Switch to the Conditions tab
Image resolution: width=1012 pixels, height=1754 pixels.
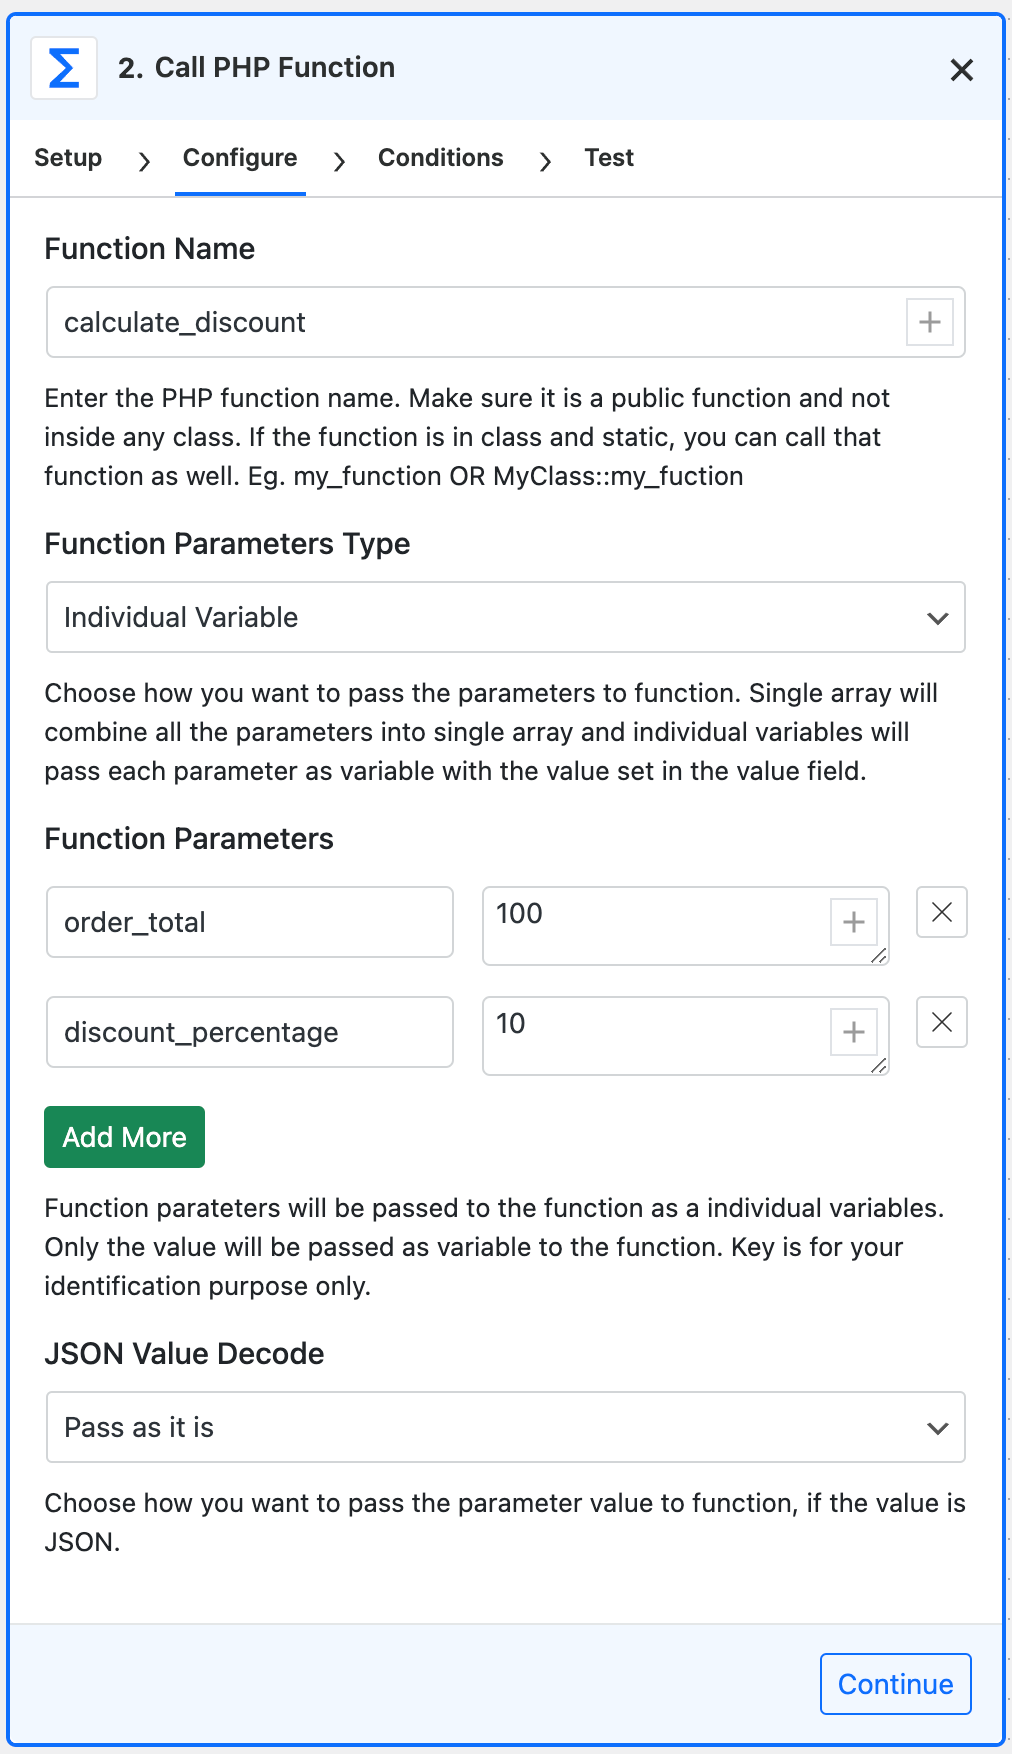coord(441,158)
